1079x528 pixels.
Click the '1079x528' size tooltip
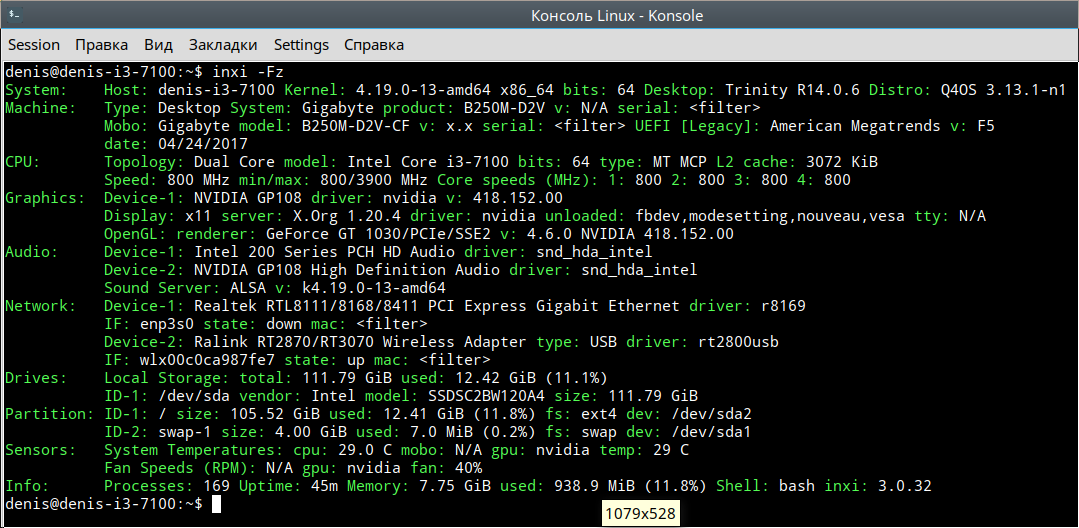(x=640, y=514)
